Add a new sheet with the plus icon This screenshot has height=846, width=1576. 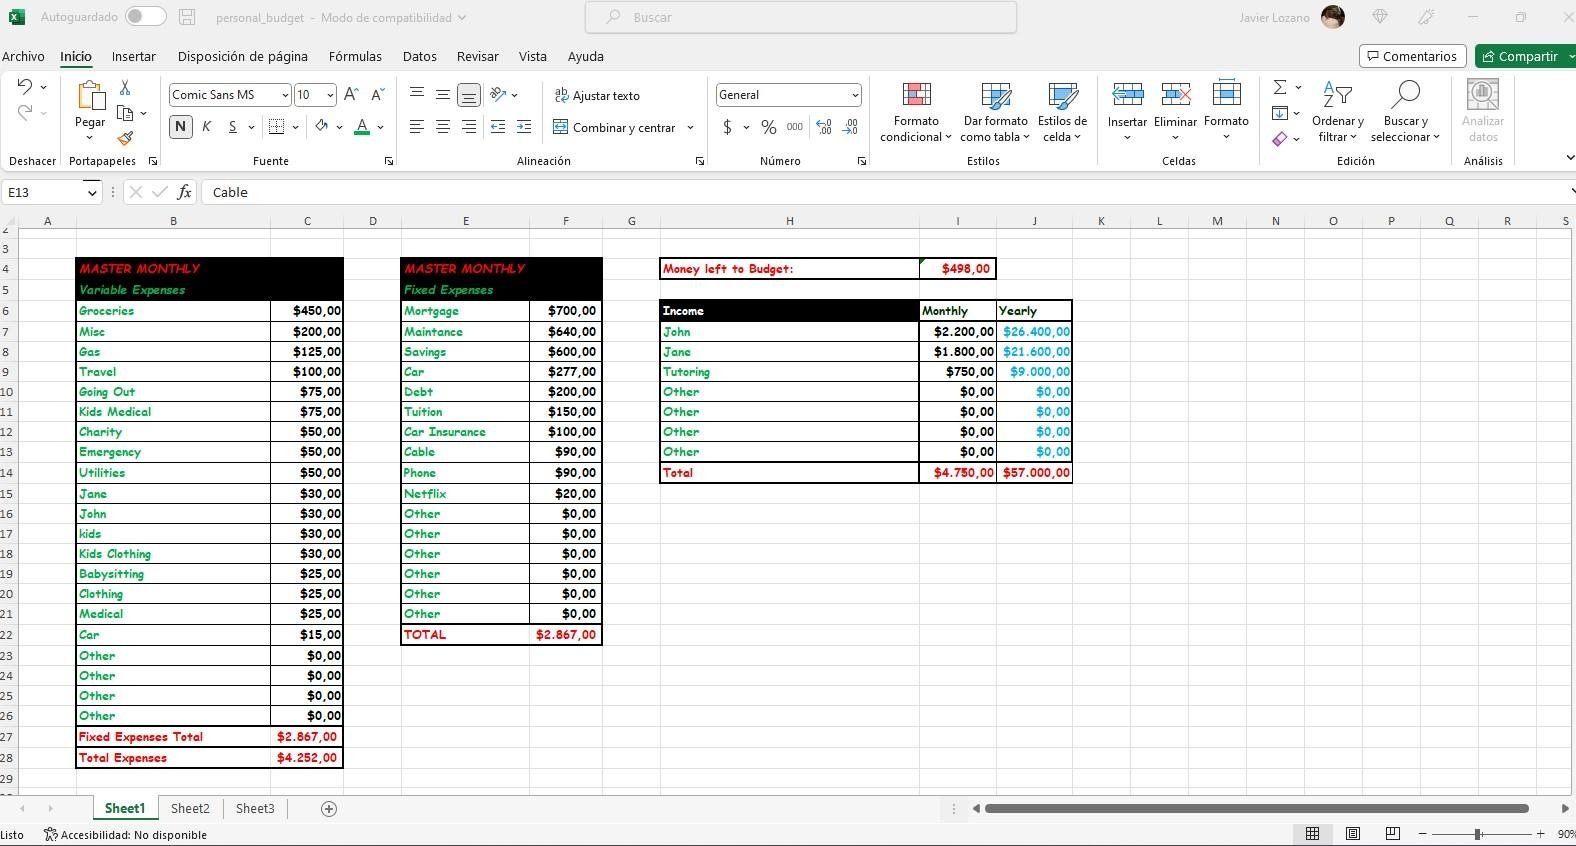(328, 808)
